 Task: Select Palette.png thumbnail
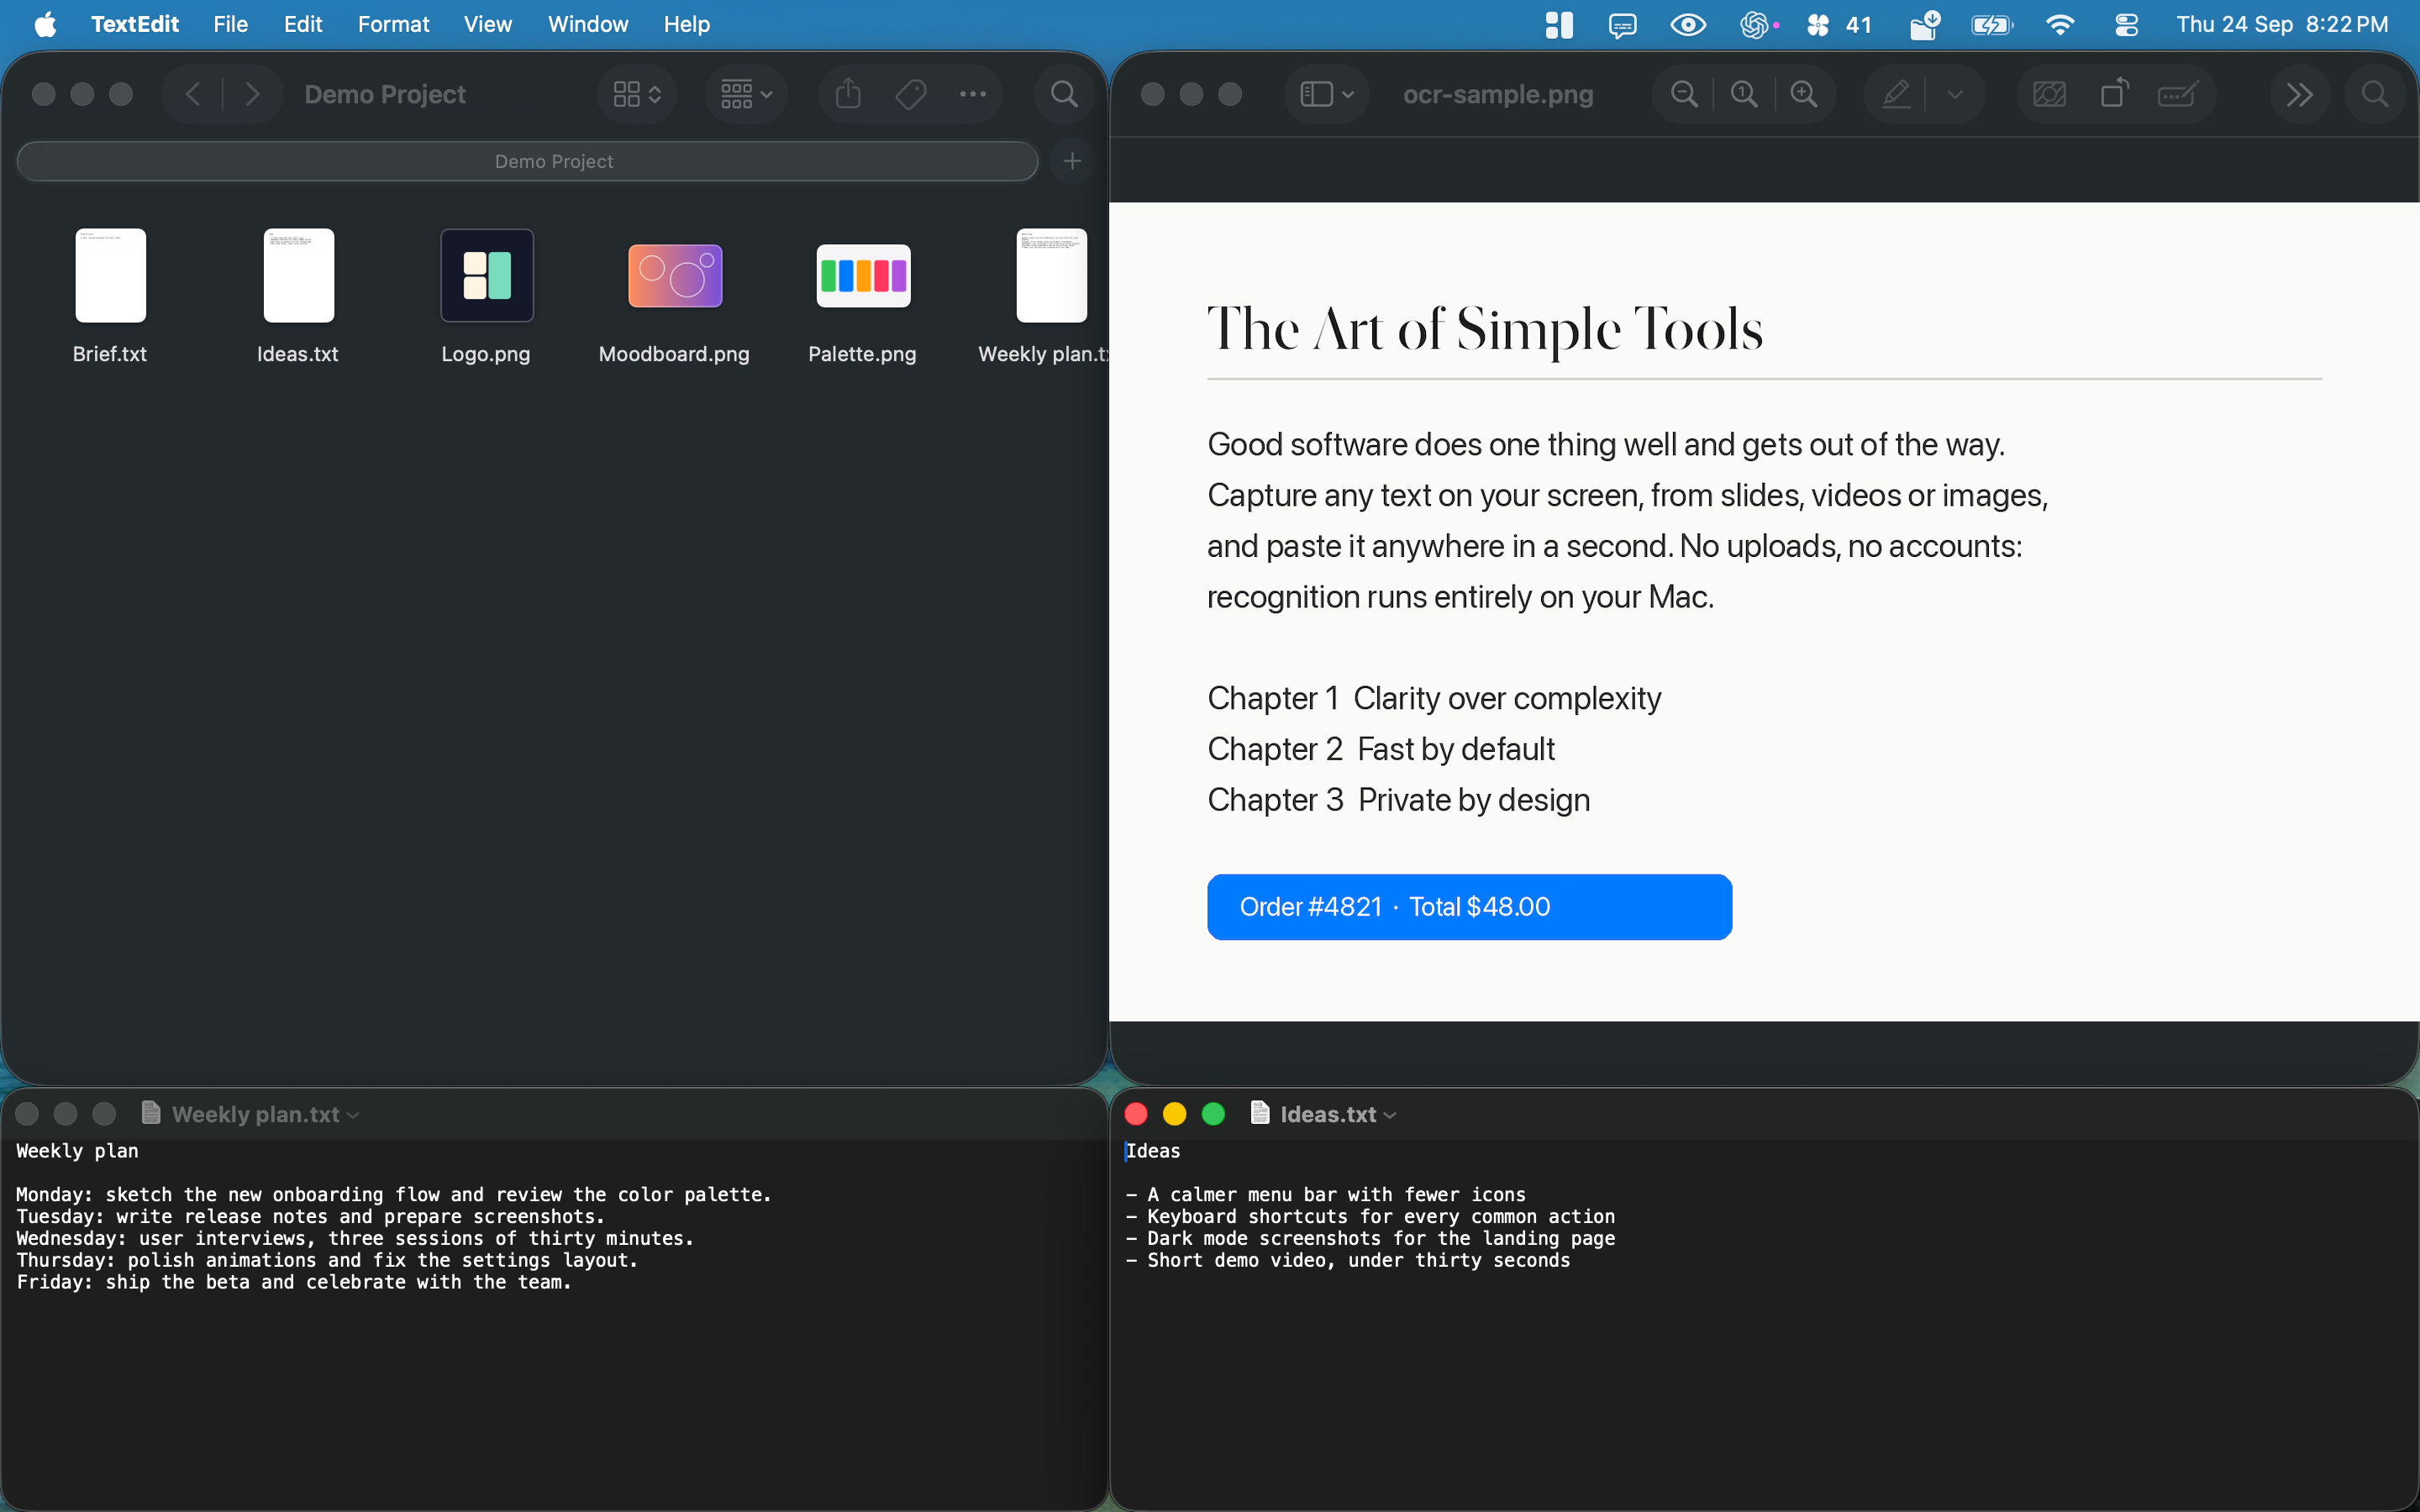coord(863,275)
